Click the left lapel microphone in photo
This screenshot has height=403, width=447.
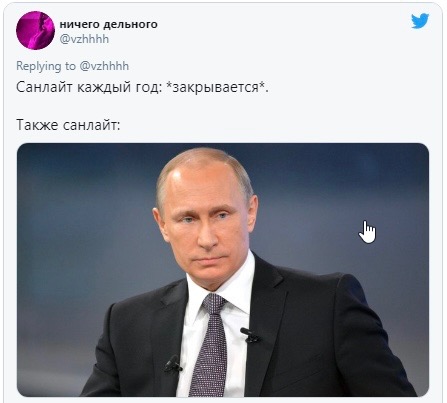[x=173, y=364]
